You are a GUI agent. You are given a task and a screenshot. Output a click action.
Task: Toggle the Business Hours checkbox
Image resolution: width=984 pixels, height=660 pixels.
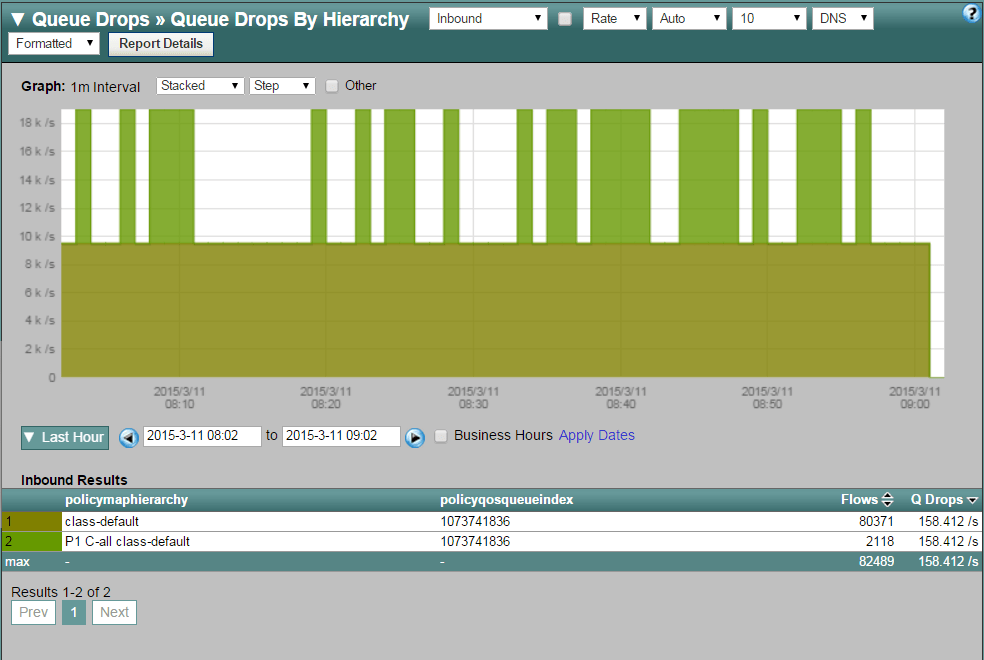pos(441,436)
